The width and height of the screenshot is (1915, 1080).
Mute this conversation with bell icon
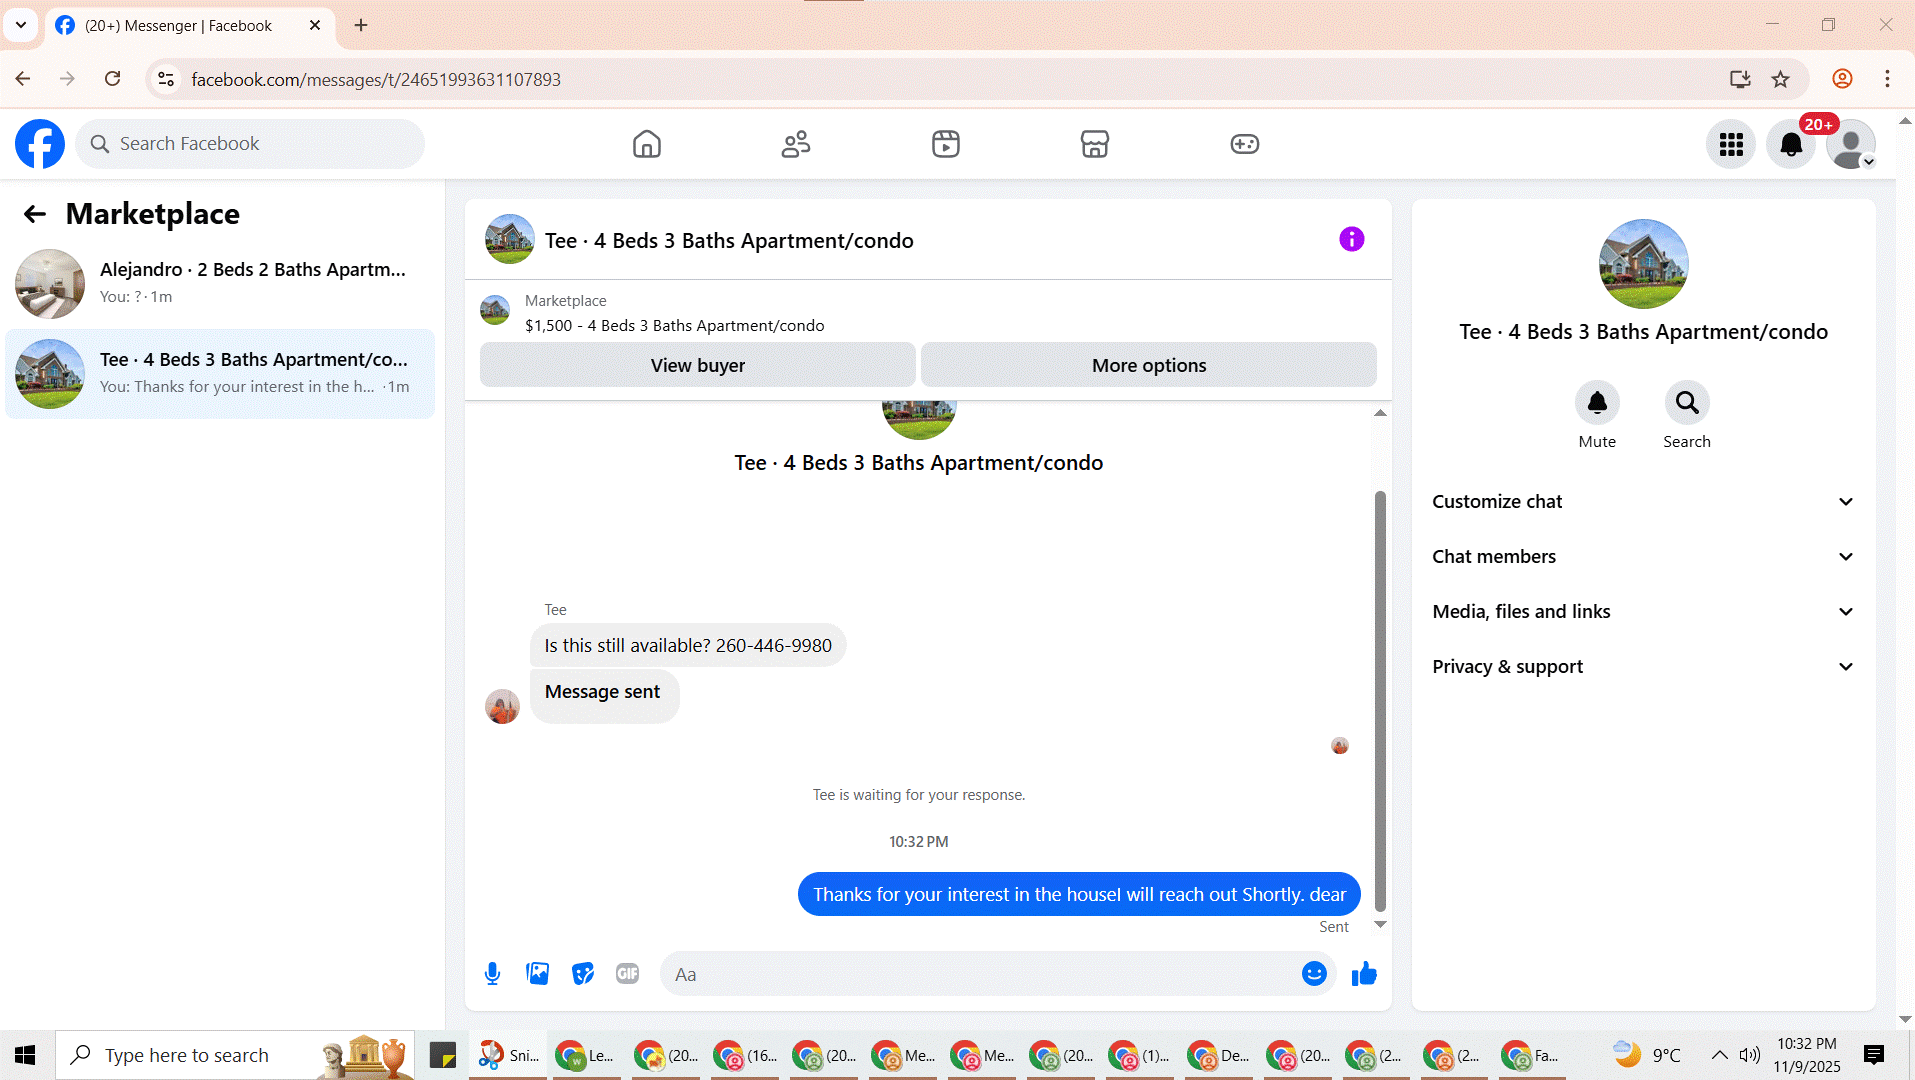point(1597,403)
